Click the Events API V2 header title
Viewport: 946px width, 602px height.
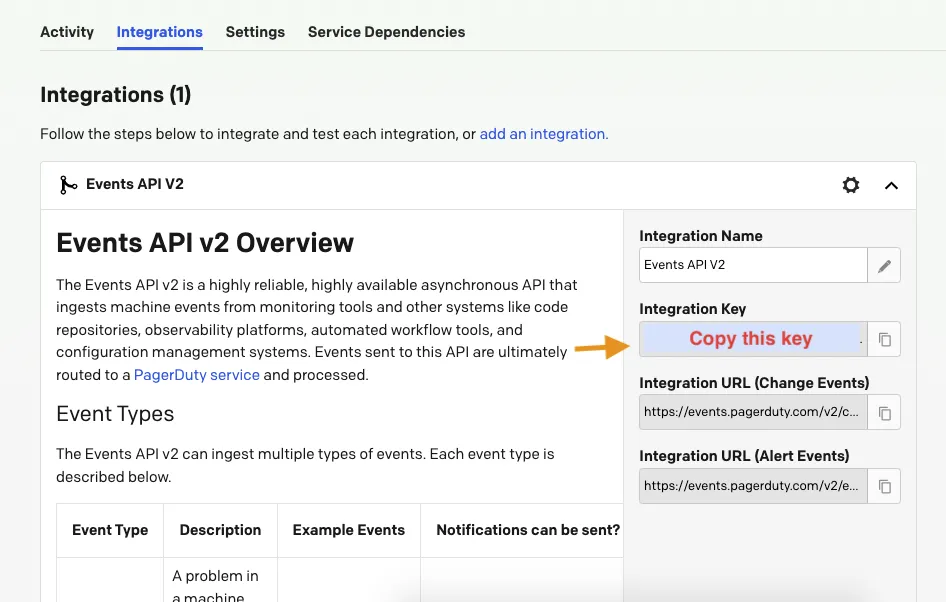coord(135,184)
